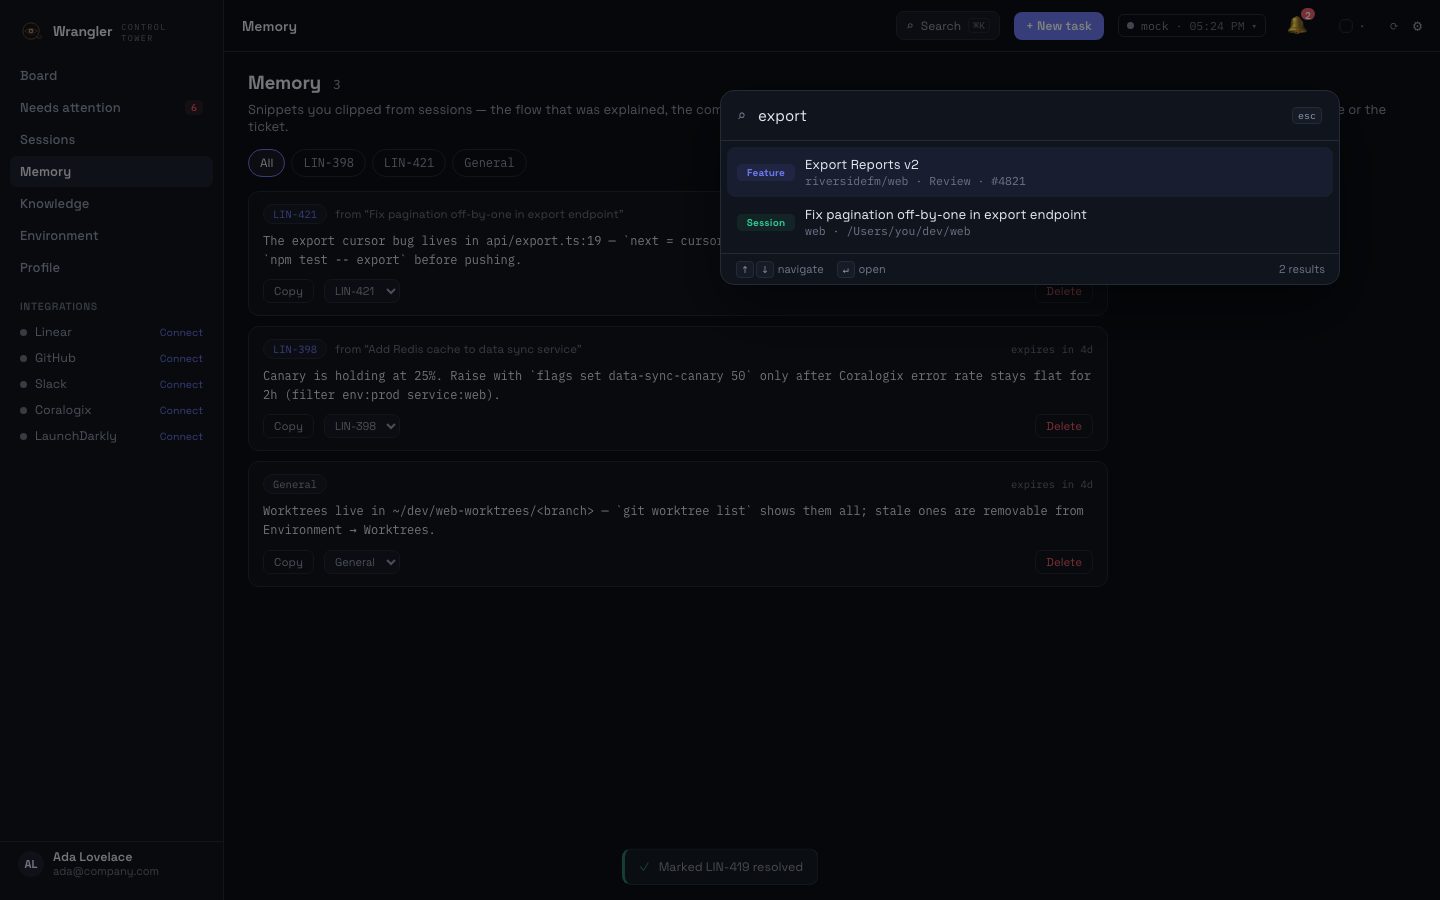The image size is (1440, 900).
Task: Click the up arrow navigate key hint
Action: click(745, 269)
